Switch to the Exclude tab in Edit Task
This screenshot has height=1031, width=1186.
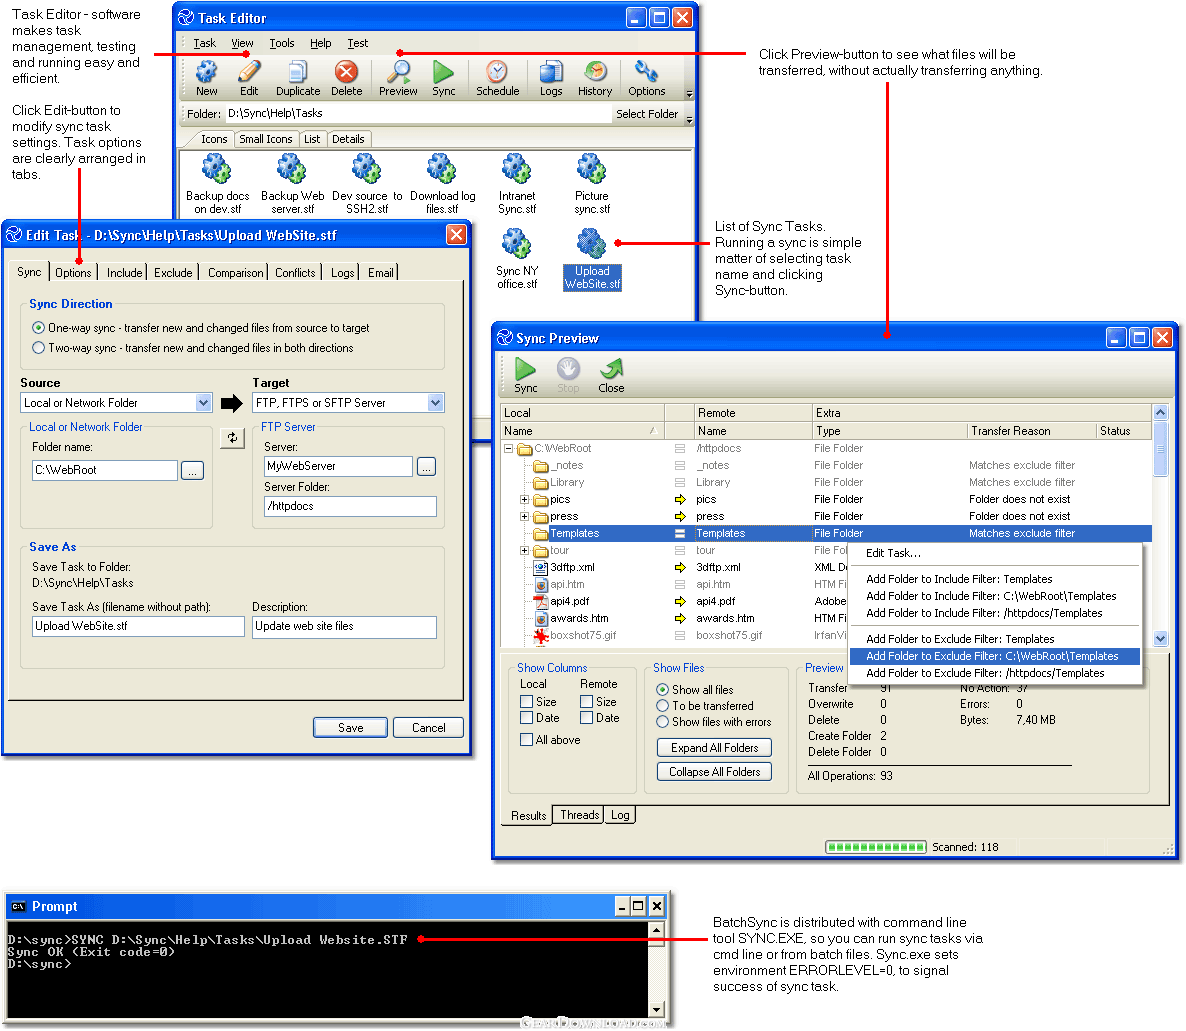pos(173,272)
